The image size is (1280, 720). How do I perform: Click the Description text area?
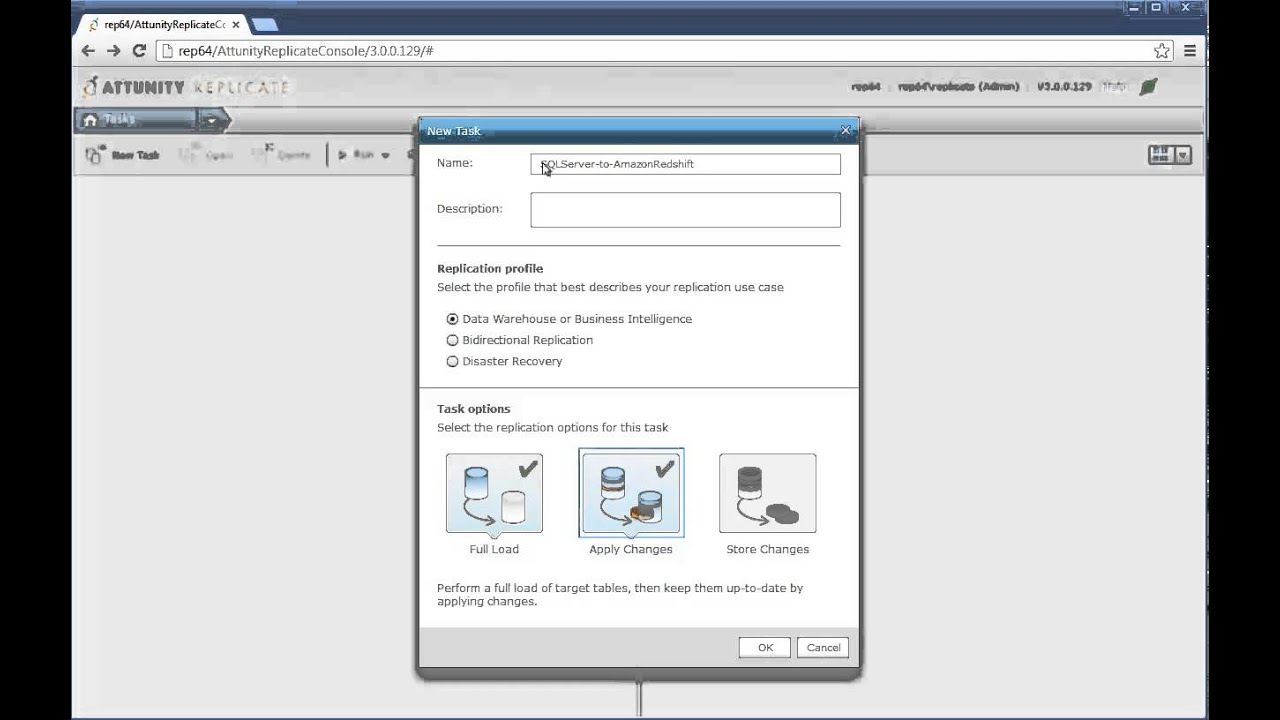(x=685, y=210)
